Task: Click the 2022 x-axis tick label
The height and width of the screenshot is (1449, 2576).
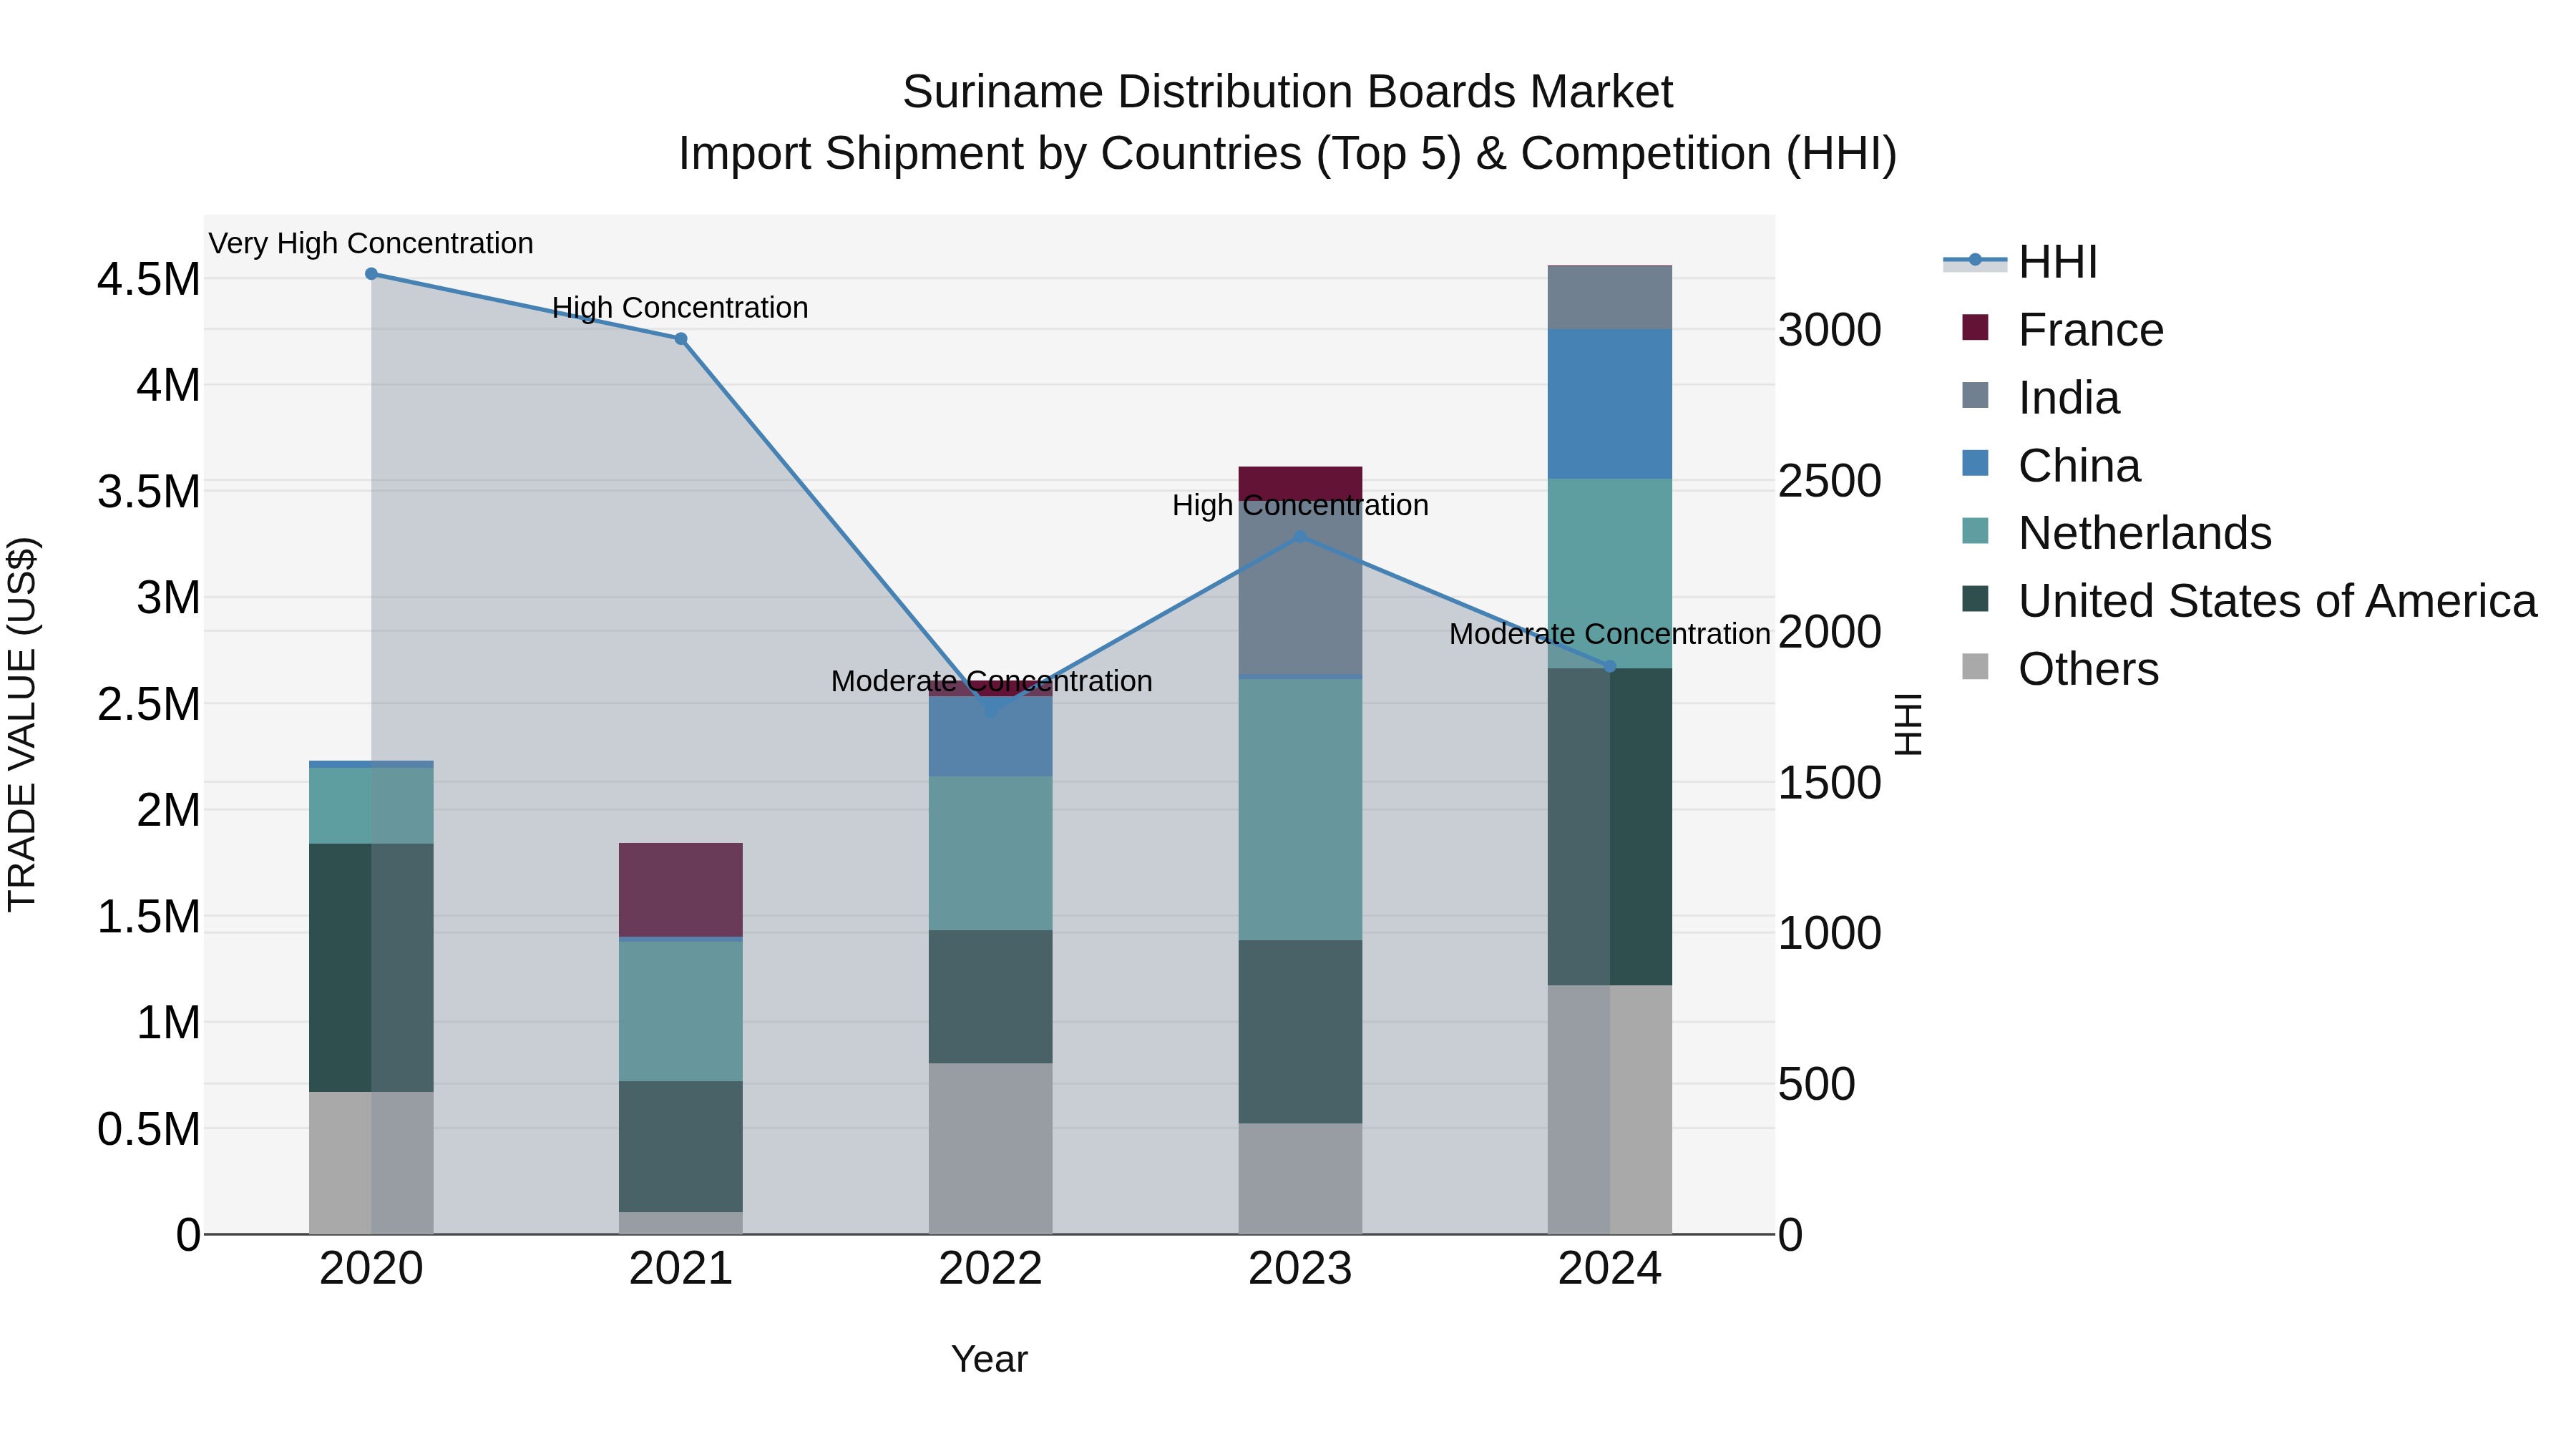Action: tap(991, 1269)
